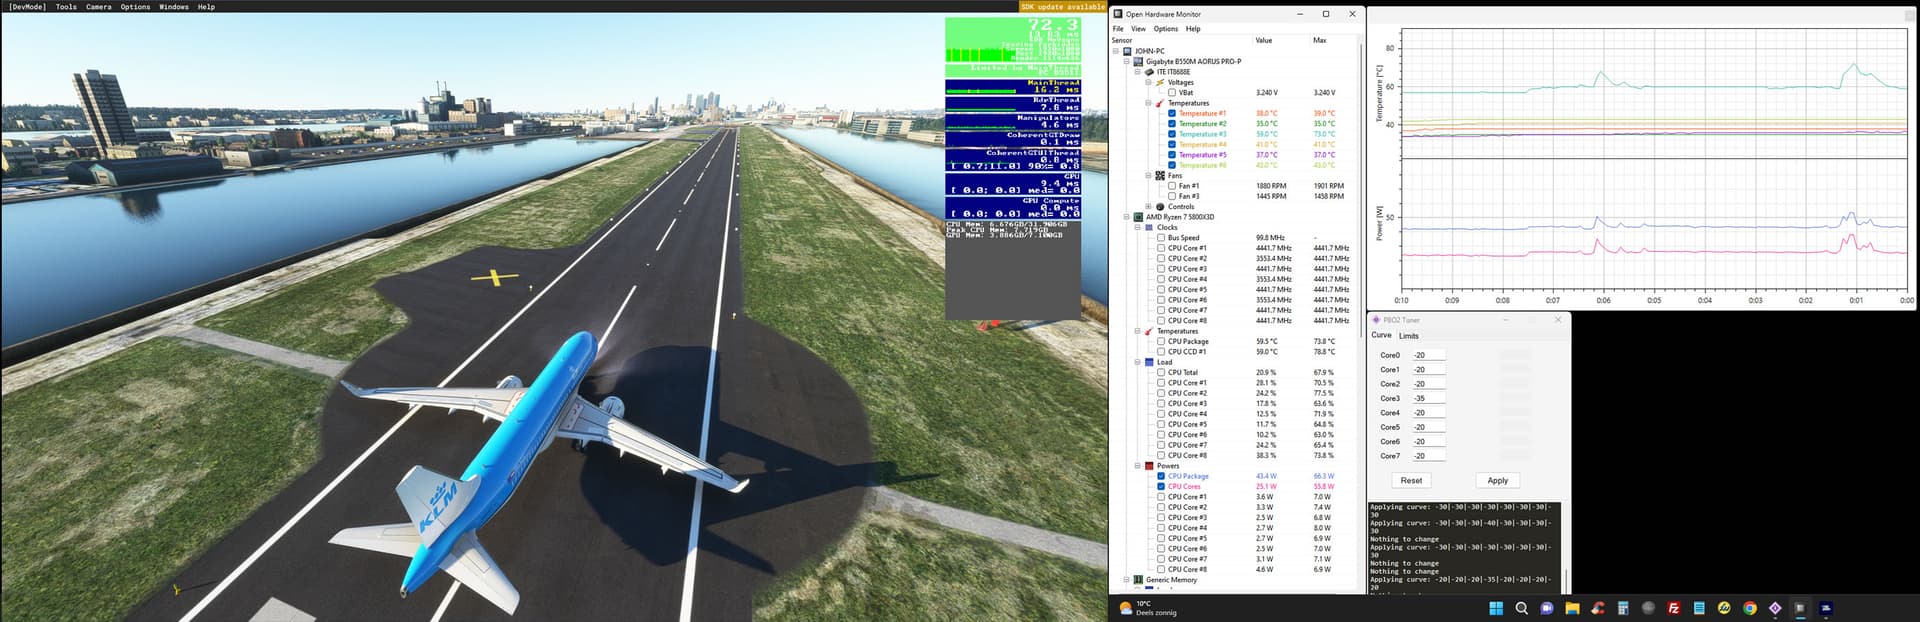
Task: Open the taskbar search icon
Action: (x=1521, y=608)
